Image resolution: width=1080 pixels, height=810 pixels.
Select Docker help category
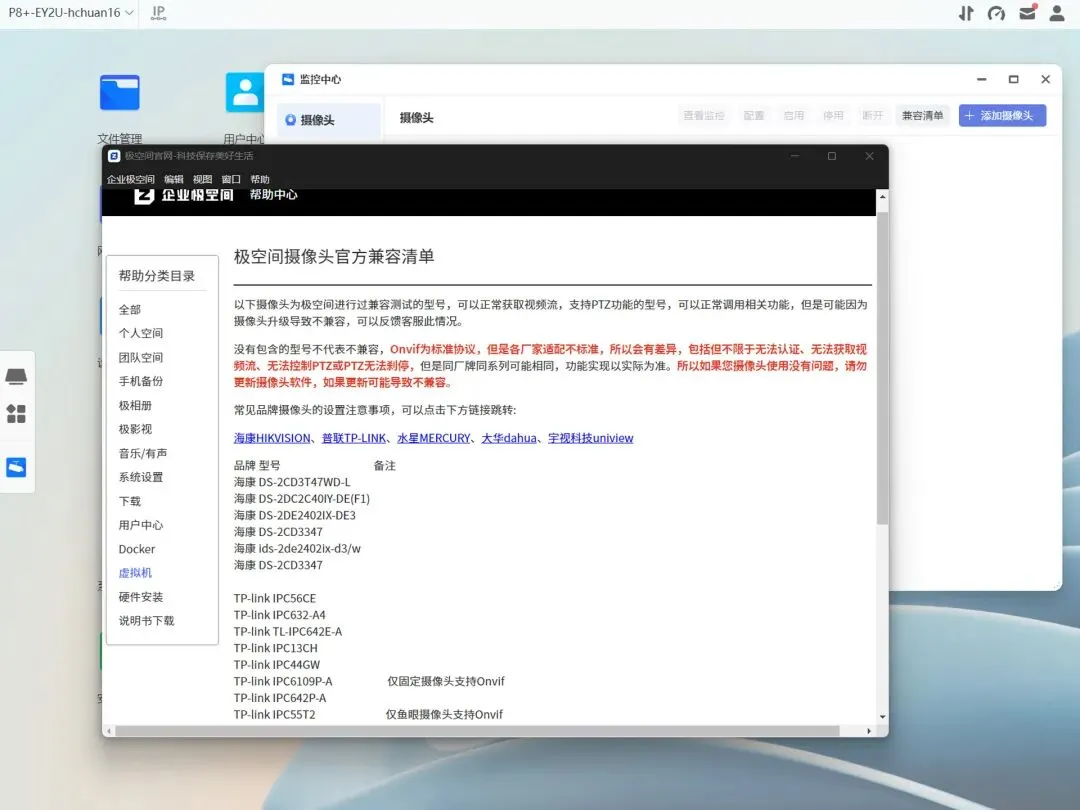(136, 549)
